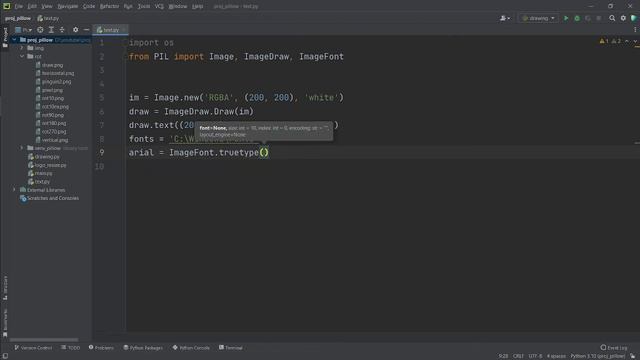The width and height of the screenshot is (640, 360).
Task: Open IDE settings gear in top toolbar
Action: pos(623,18)
